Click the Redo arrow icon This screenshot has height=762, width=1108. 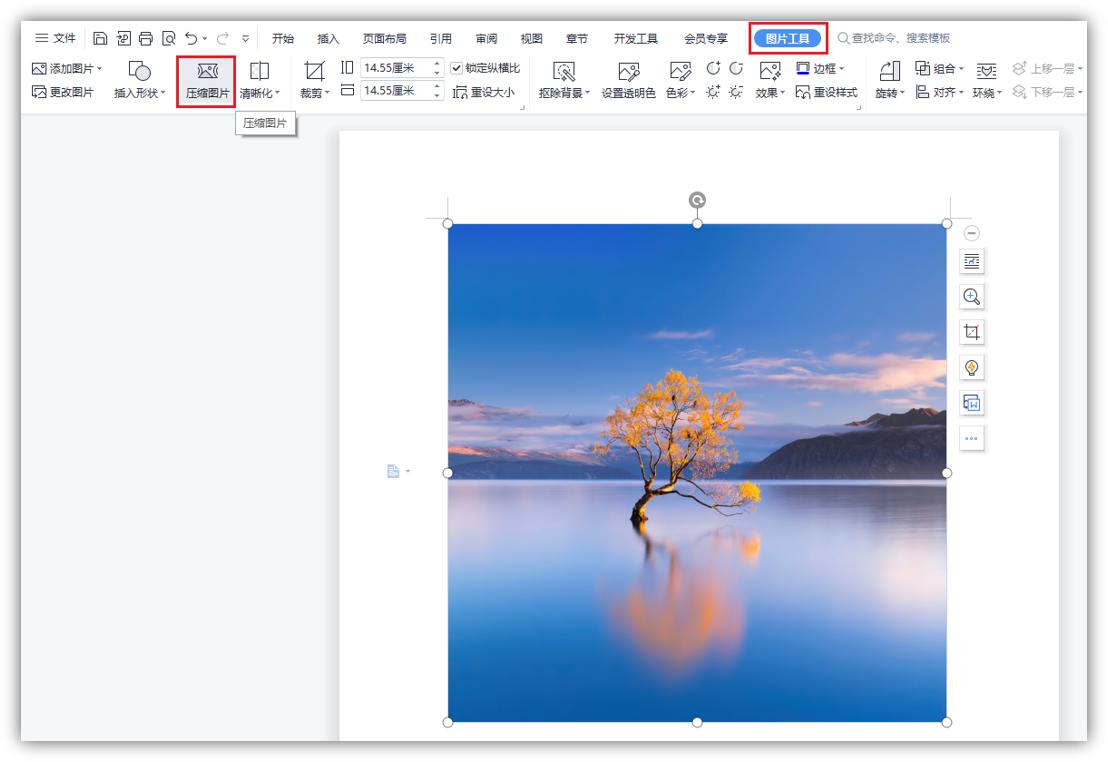223,38
